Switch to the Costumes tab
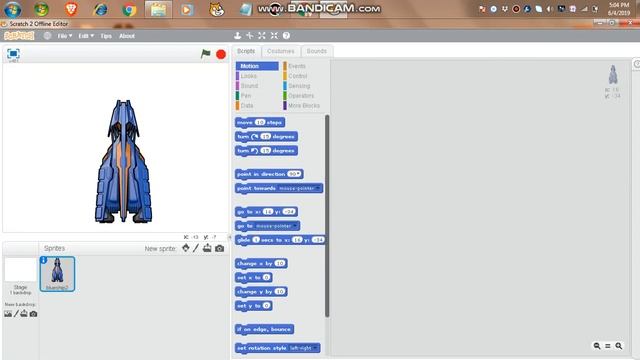 280,51
